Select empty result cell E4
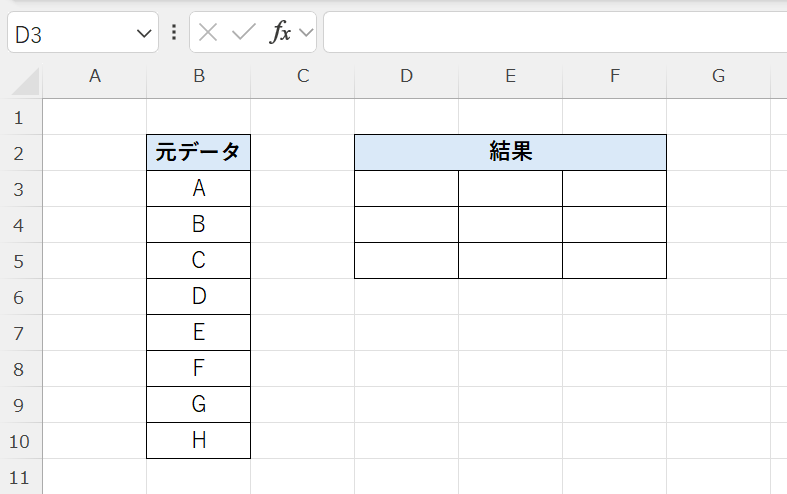The height and width of the screenshot is (494, 787). click(x=510, y=225)
